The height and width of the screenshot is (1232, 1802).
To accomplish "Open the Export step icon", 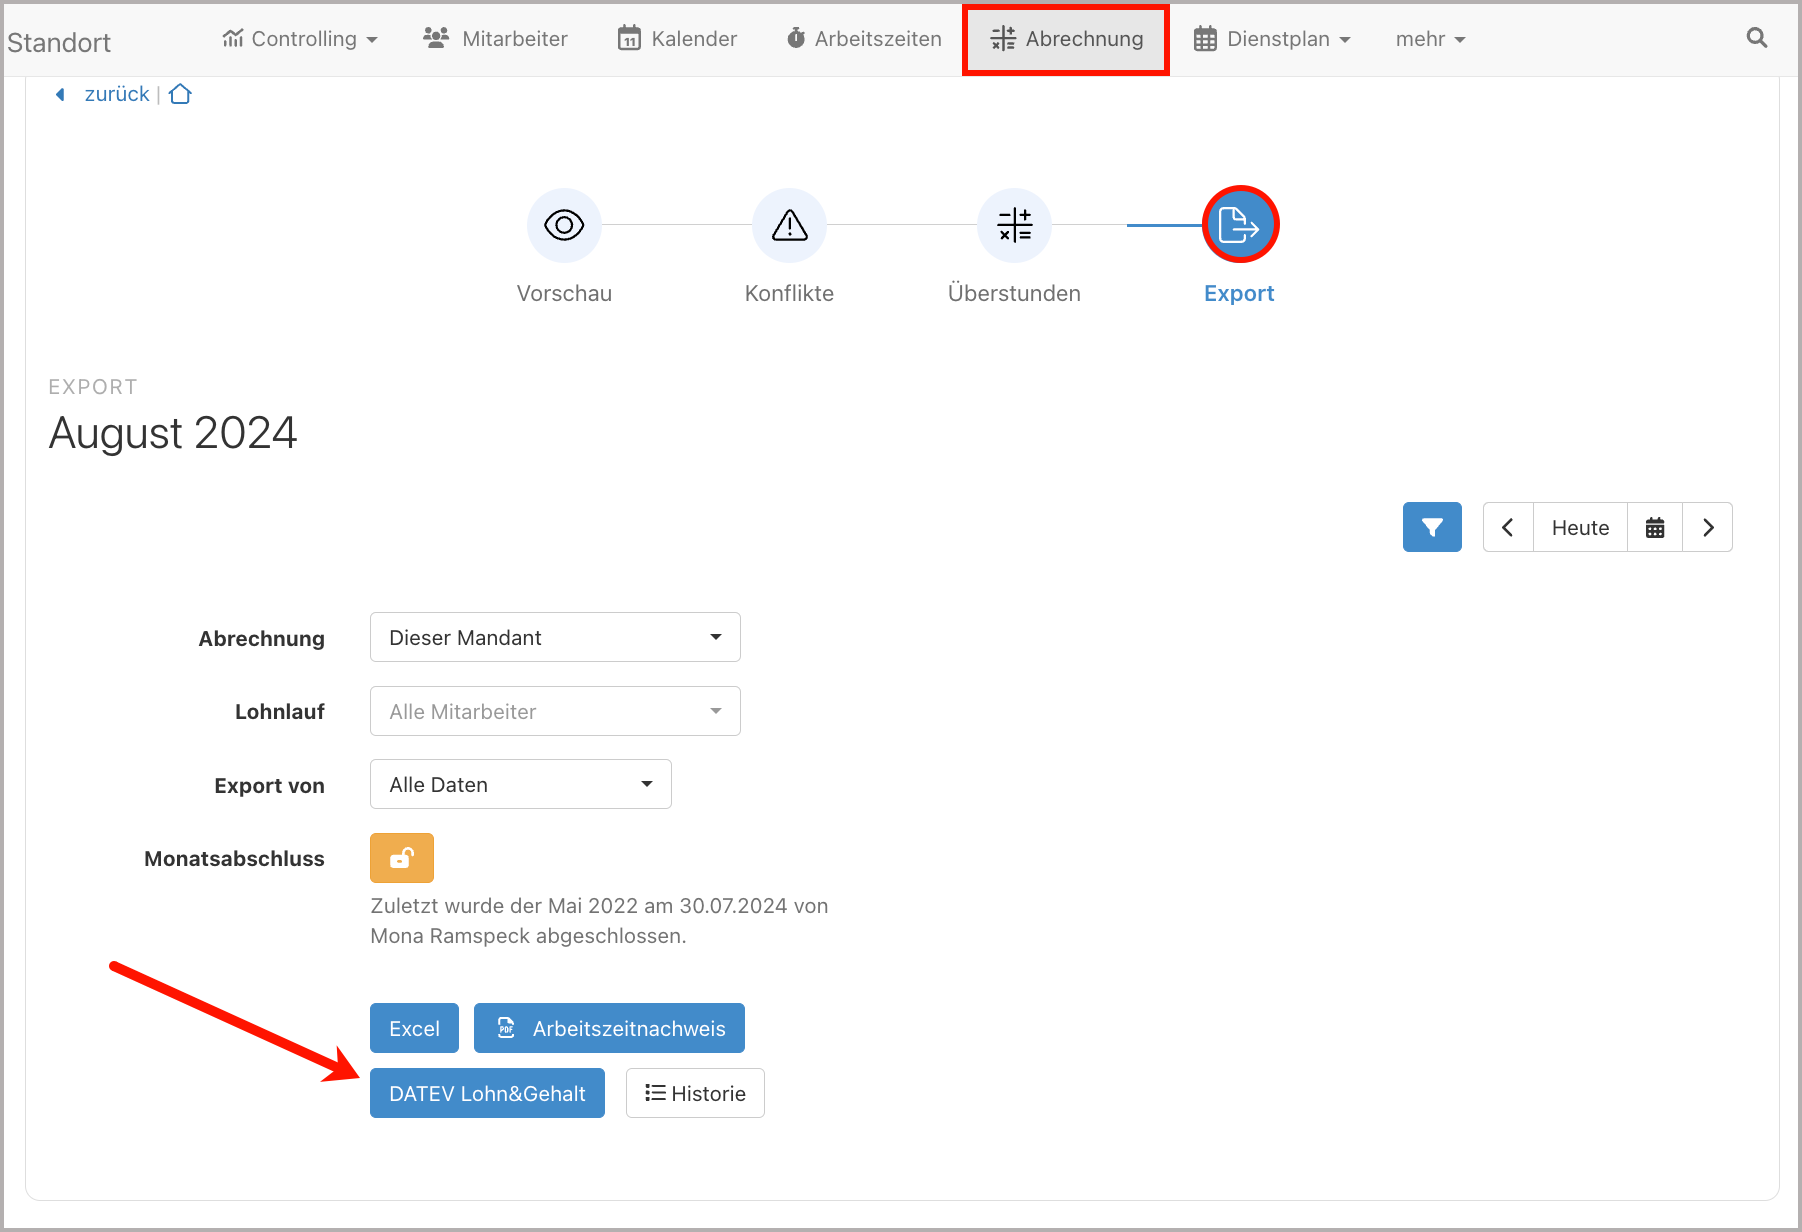I will pyautogui.click(x=1239, y=224).
